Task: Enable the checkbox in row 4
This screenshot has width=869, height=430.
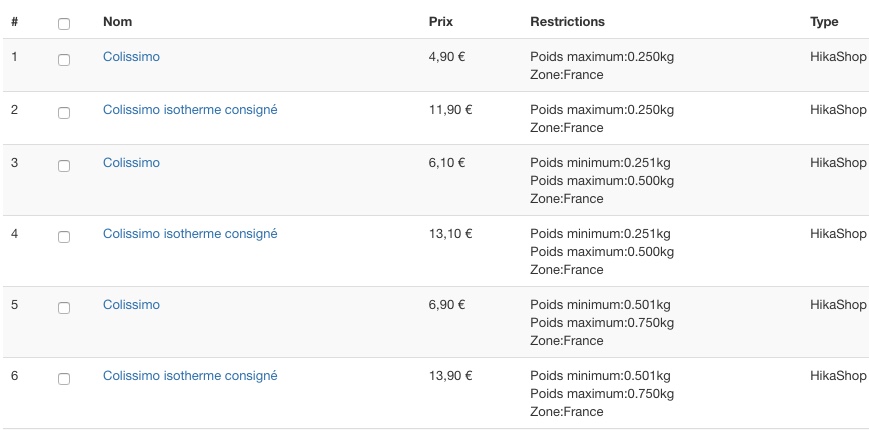Action: coord(64,238)
